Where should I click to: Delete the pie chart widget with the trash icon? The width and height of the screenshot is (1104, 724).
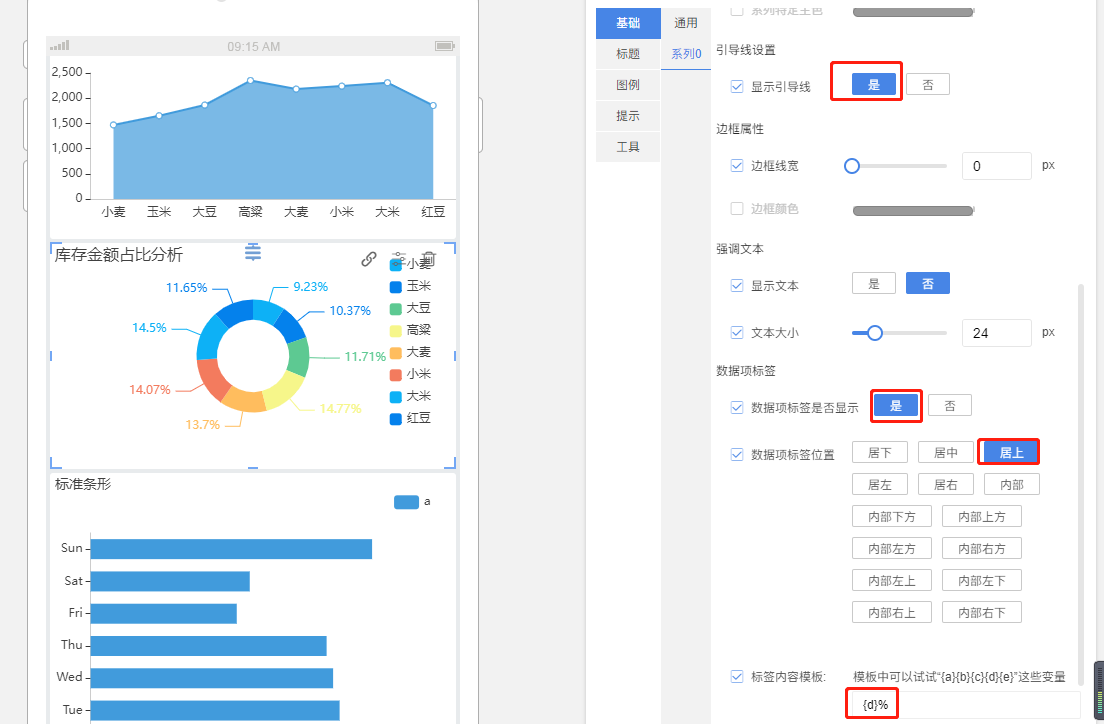pos(429,259)
